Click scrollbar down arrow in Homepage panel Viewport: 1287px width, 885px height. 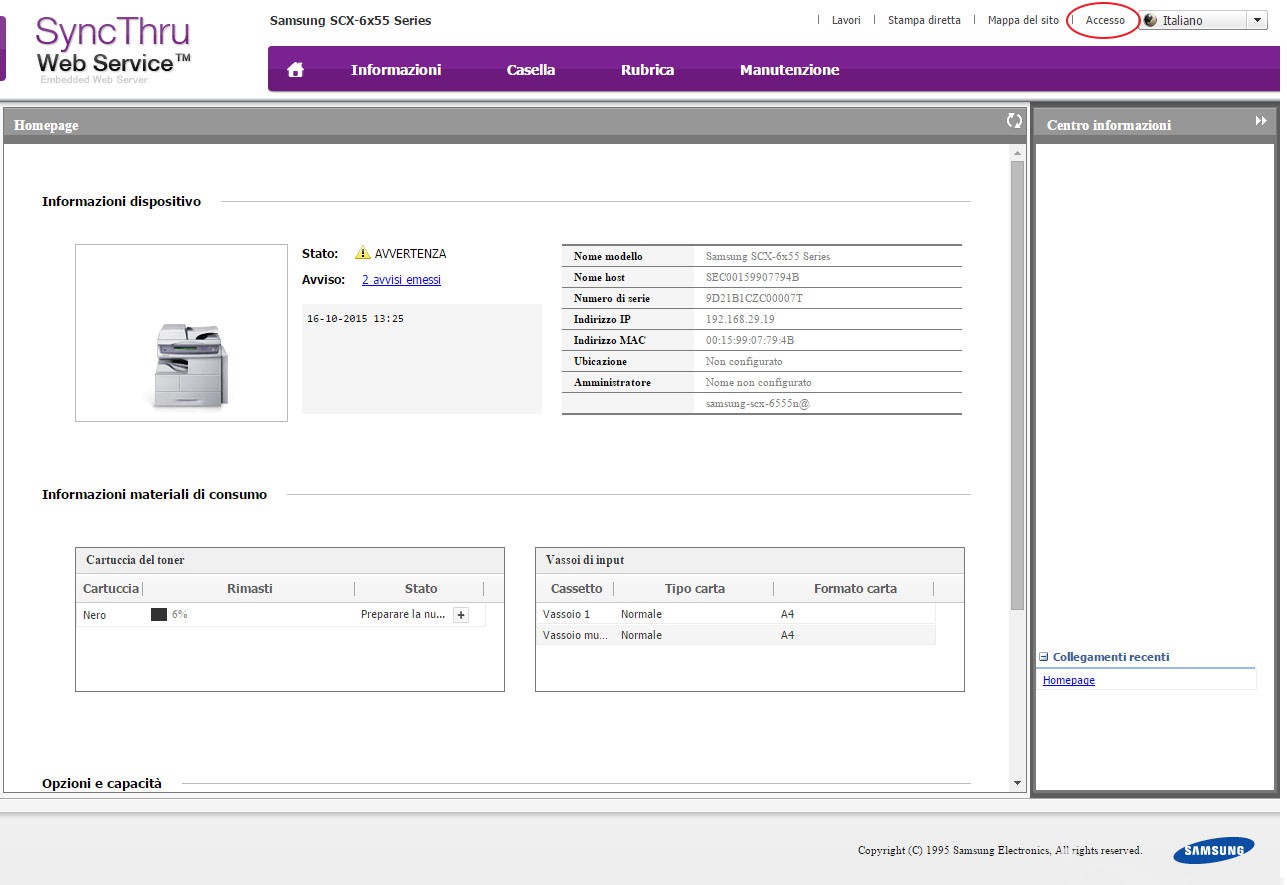1017,783
